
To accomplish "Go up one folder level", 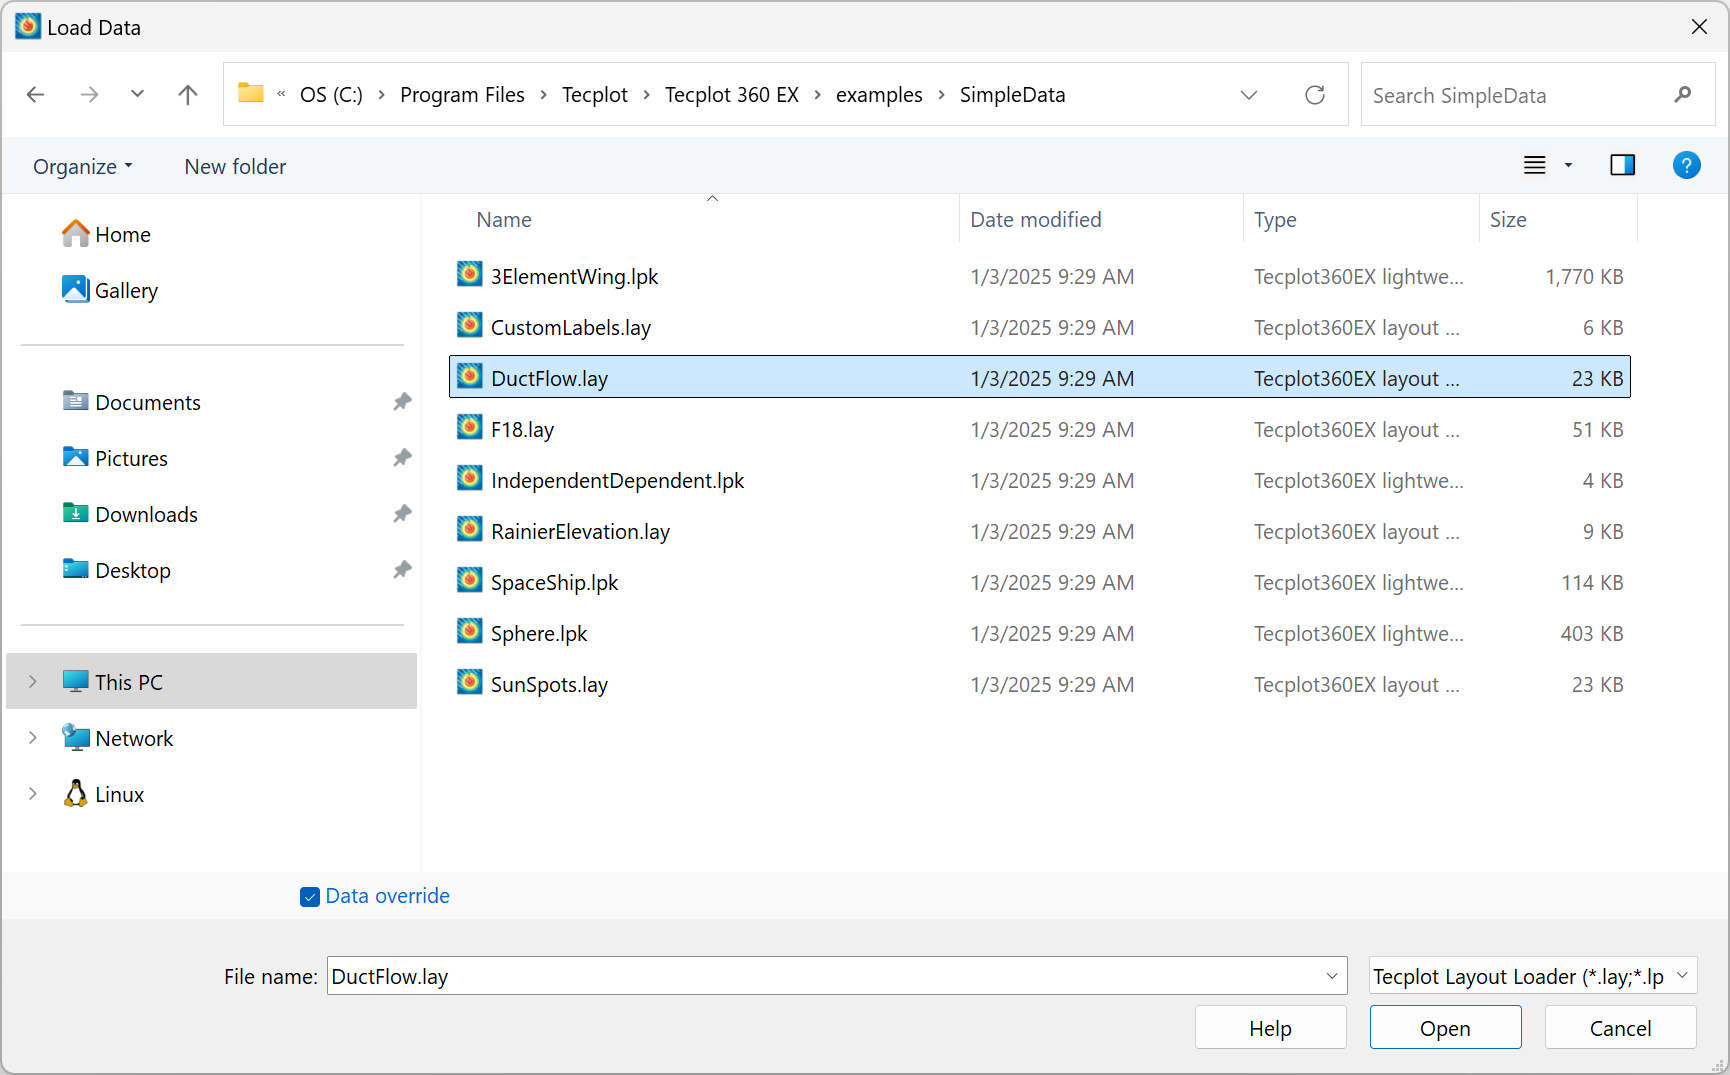I will point(187,94).
